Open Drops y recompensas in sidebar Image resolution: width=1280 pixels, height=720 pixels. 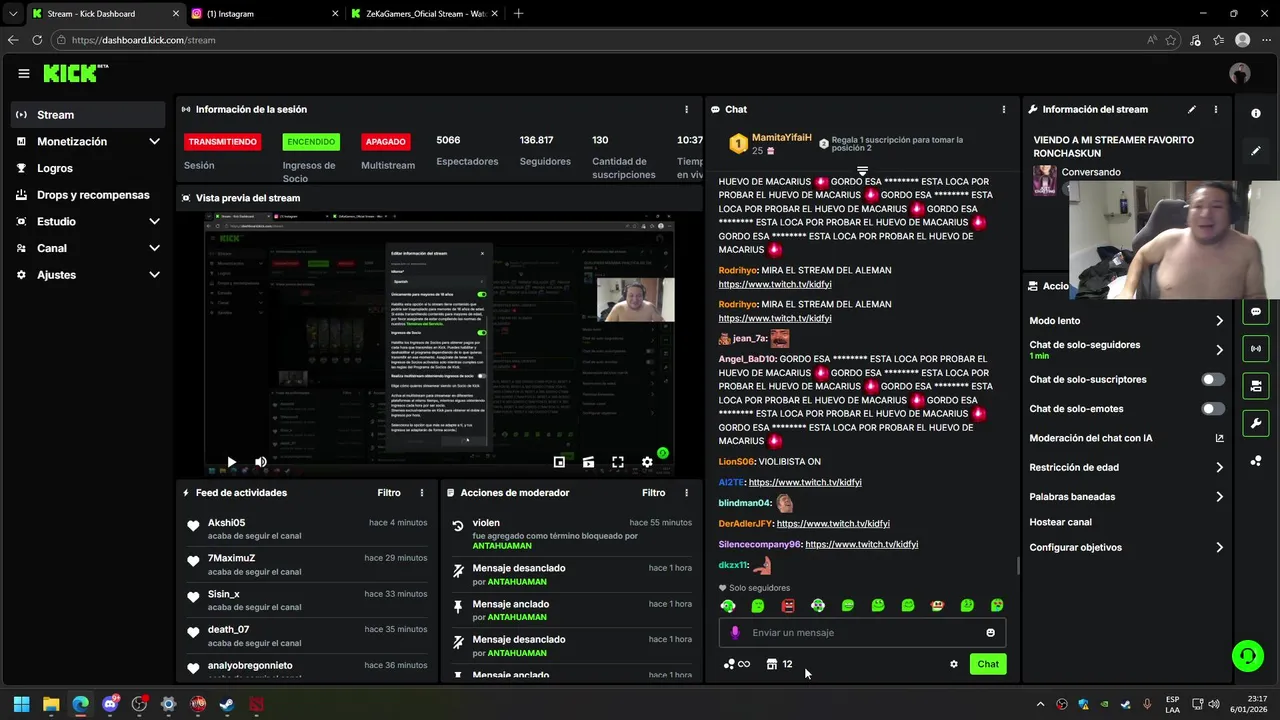[88, 195]
